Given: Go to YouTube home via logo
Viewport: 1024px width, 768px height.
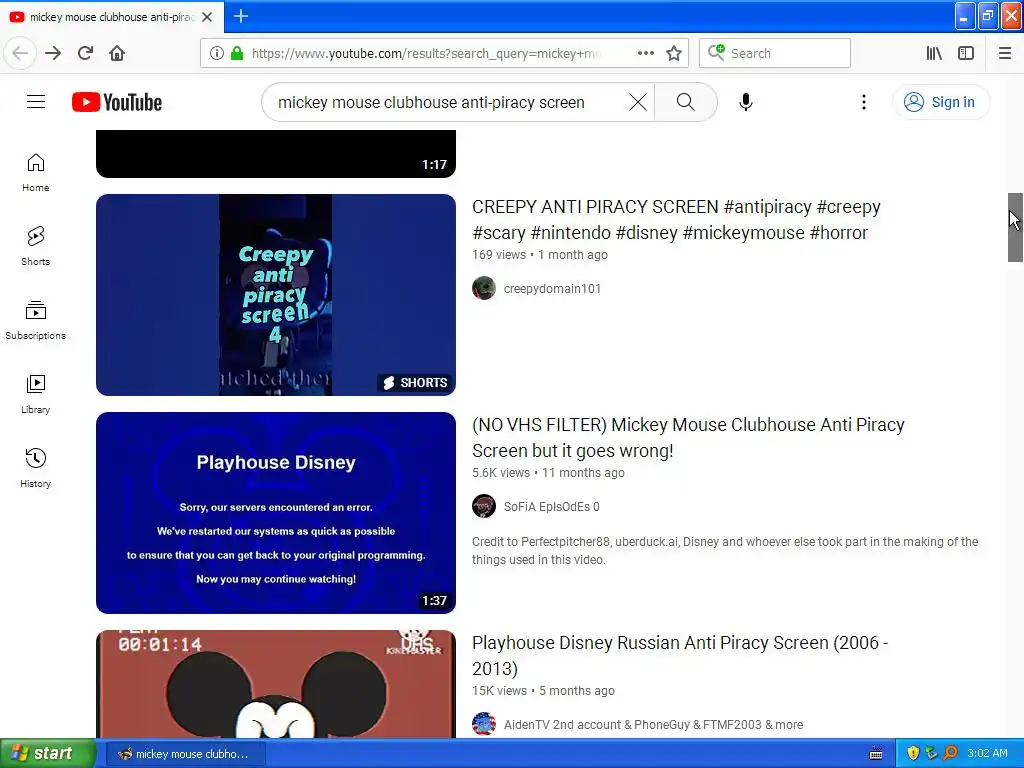Looking at the screenshot, I should (117, 103).
